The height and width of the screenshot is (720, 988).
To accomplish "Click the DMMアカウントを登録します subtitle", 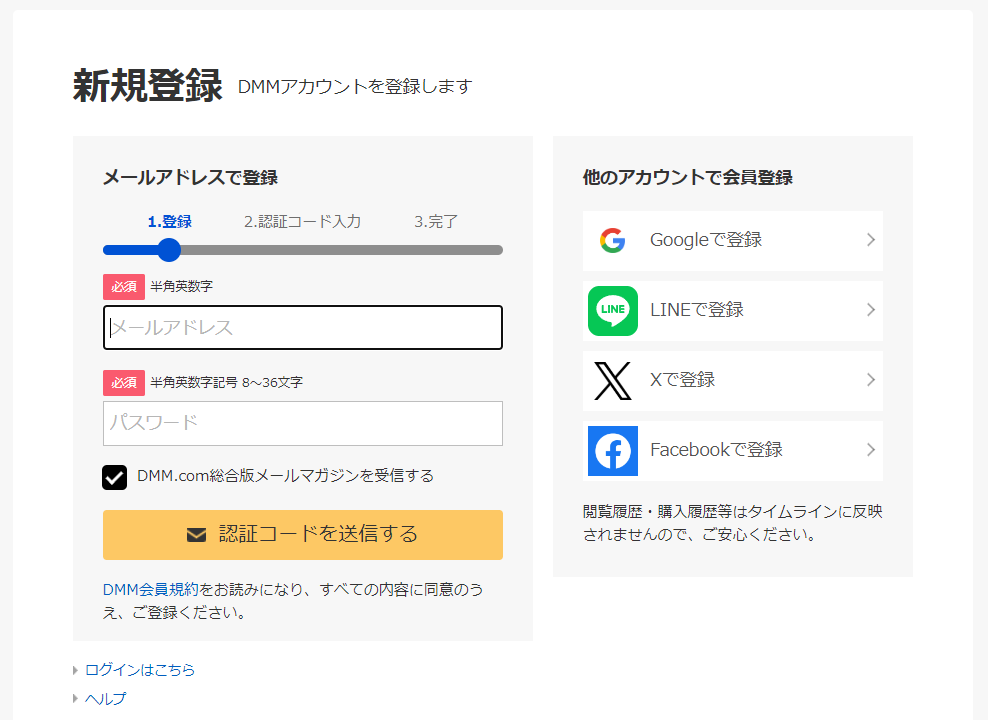I will pos(355,87).
